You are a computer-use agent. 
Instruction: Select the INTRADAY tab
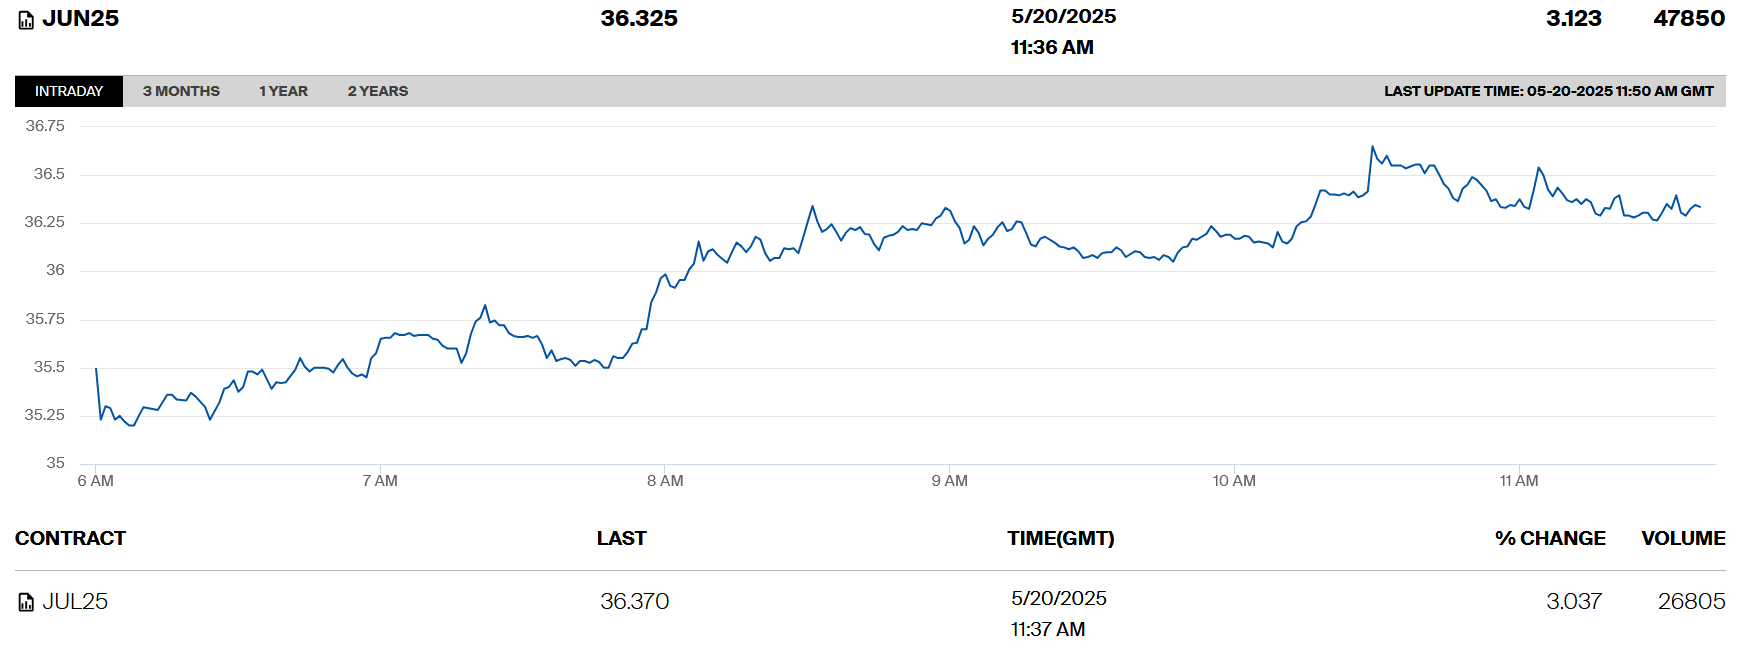tap(69, 91)
